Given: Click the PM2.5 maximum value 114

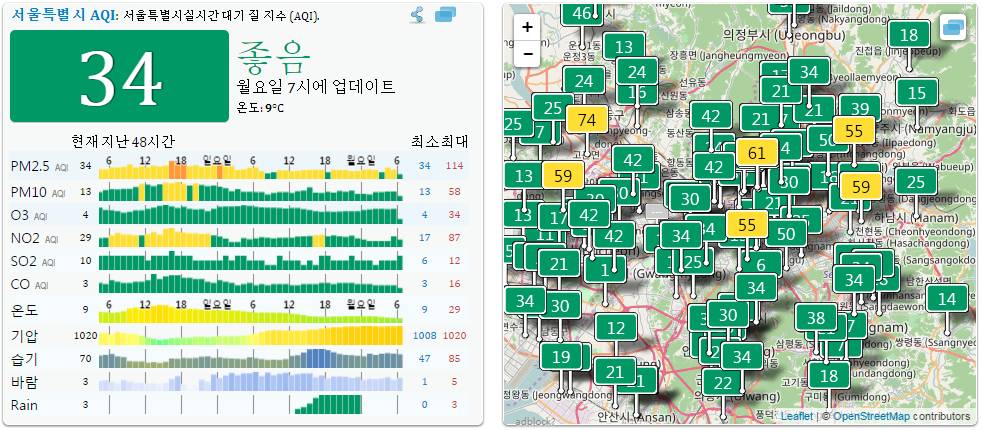Looking at the screenshot, I should click(455, 166).
